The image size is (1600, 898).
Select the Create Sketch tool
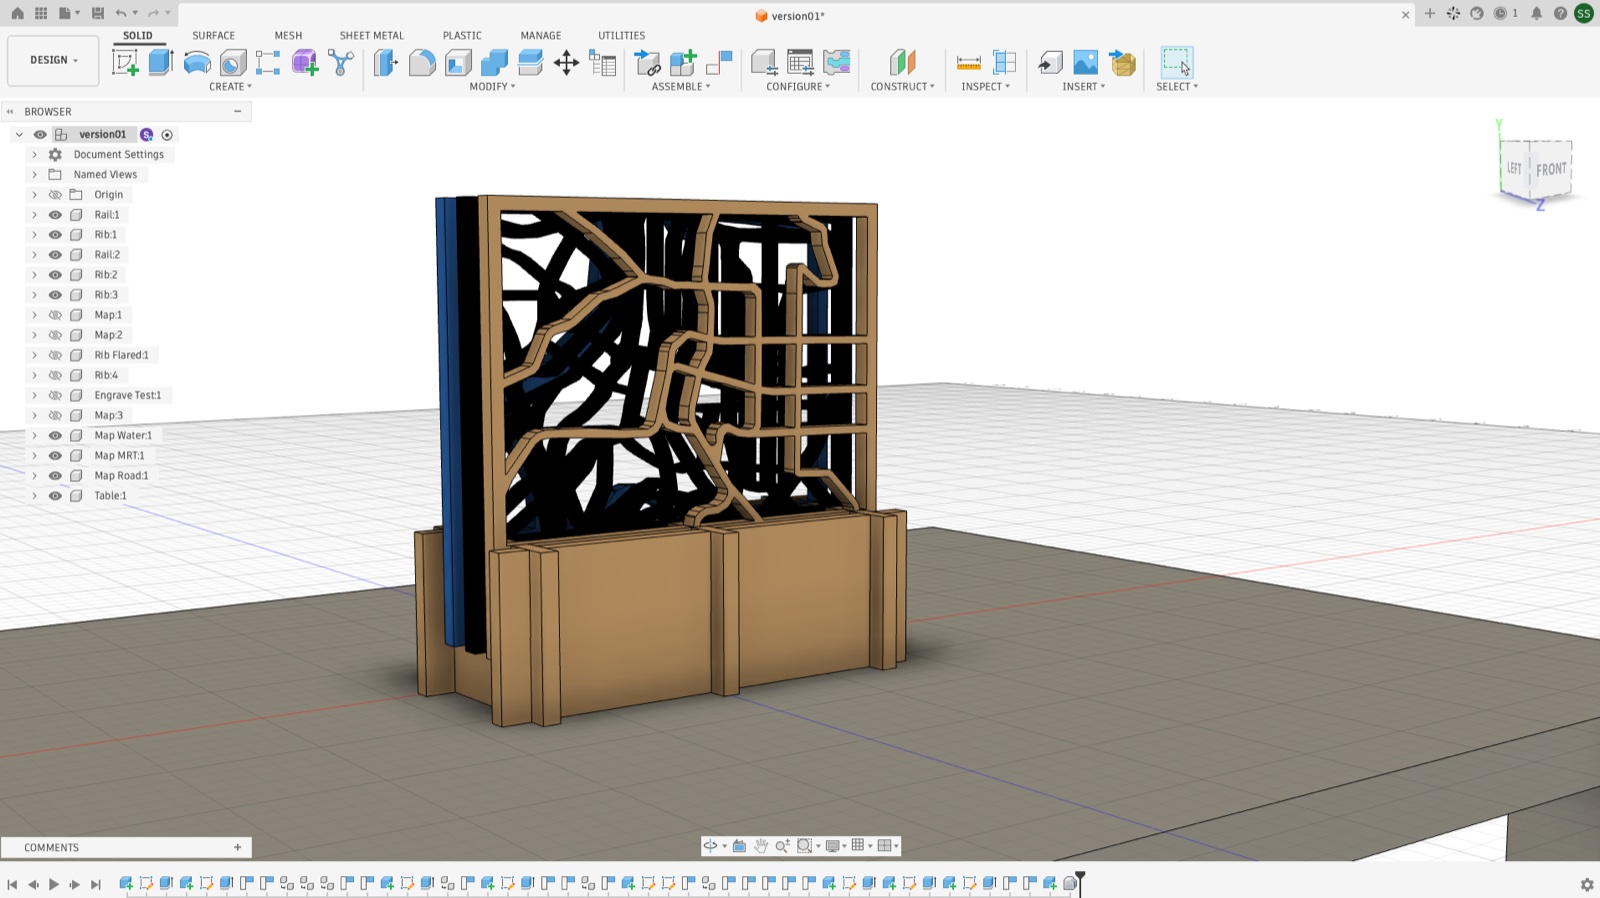125,63
